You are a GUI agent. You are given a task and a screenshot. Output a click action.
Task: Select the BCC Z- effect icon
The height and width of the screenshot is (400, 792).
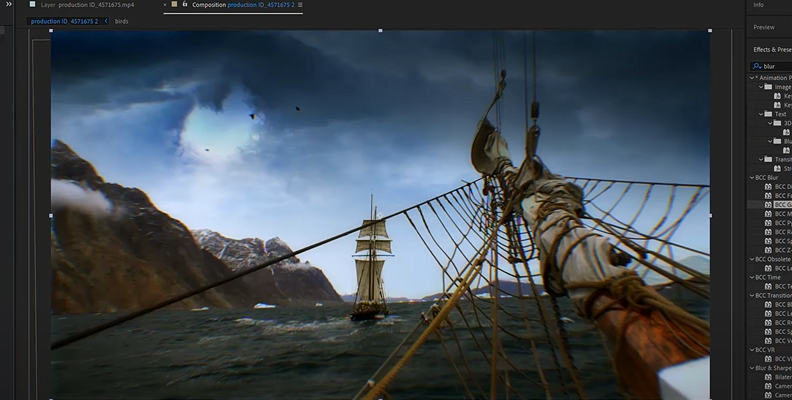[x=768, y=251]
